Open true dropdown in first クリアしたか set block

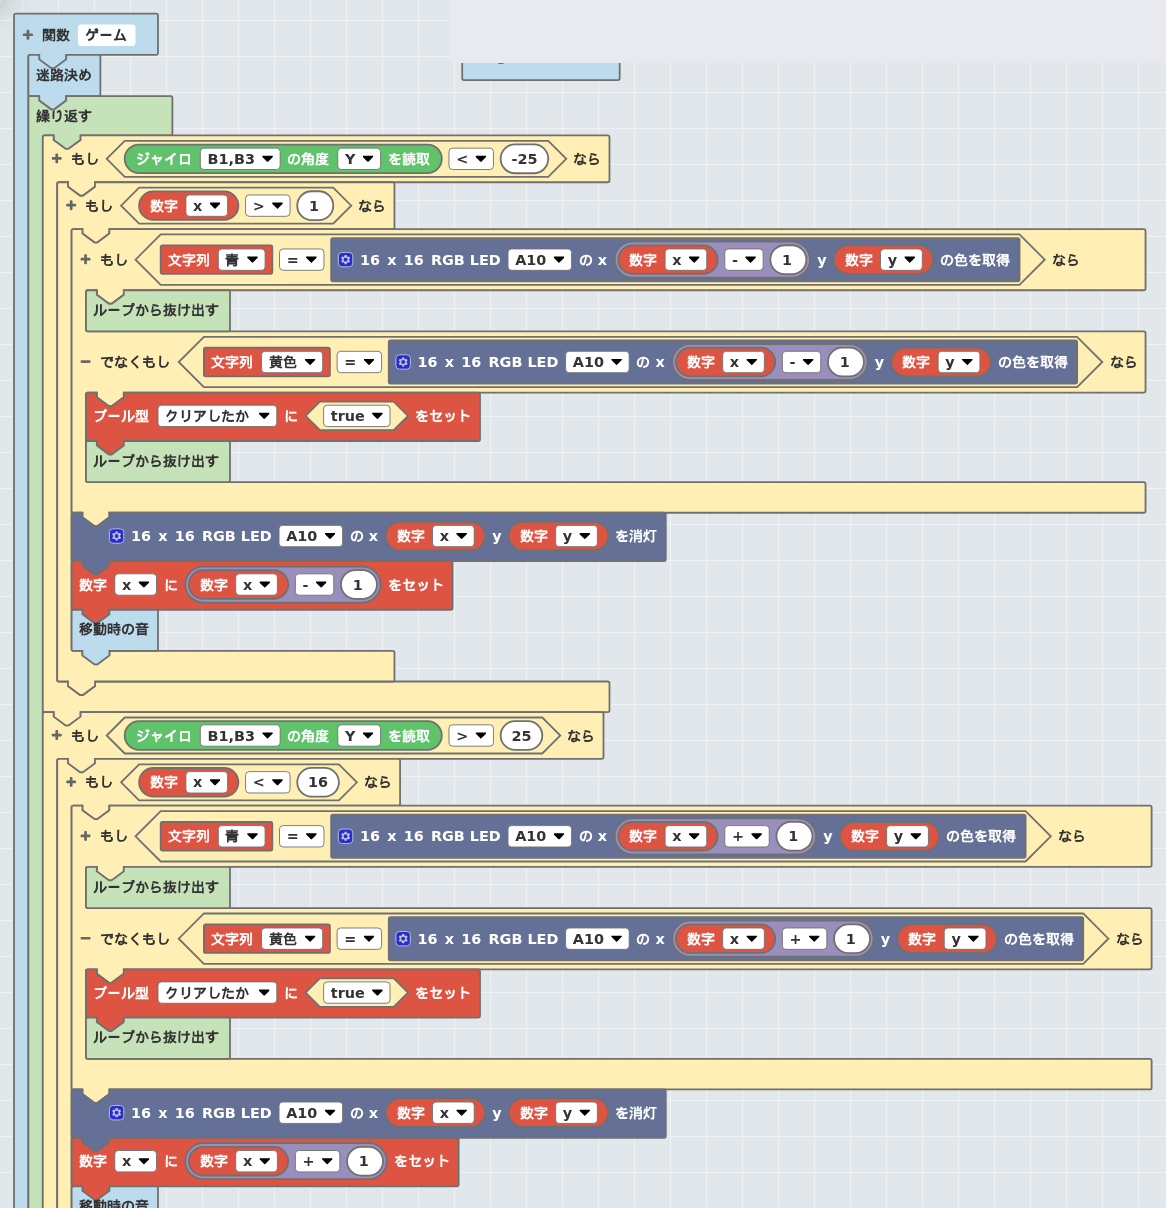coord(357,416)
